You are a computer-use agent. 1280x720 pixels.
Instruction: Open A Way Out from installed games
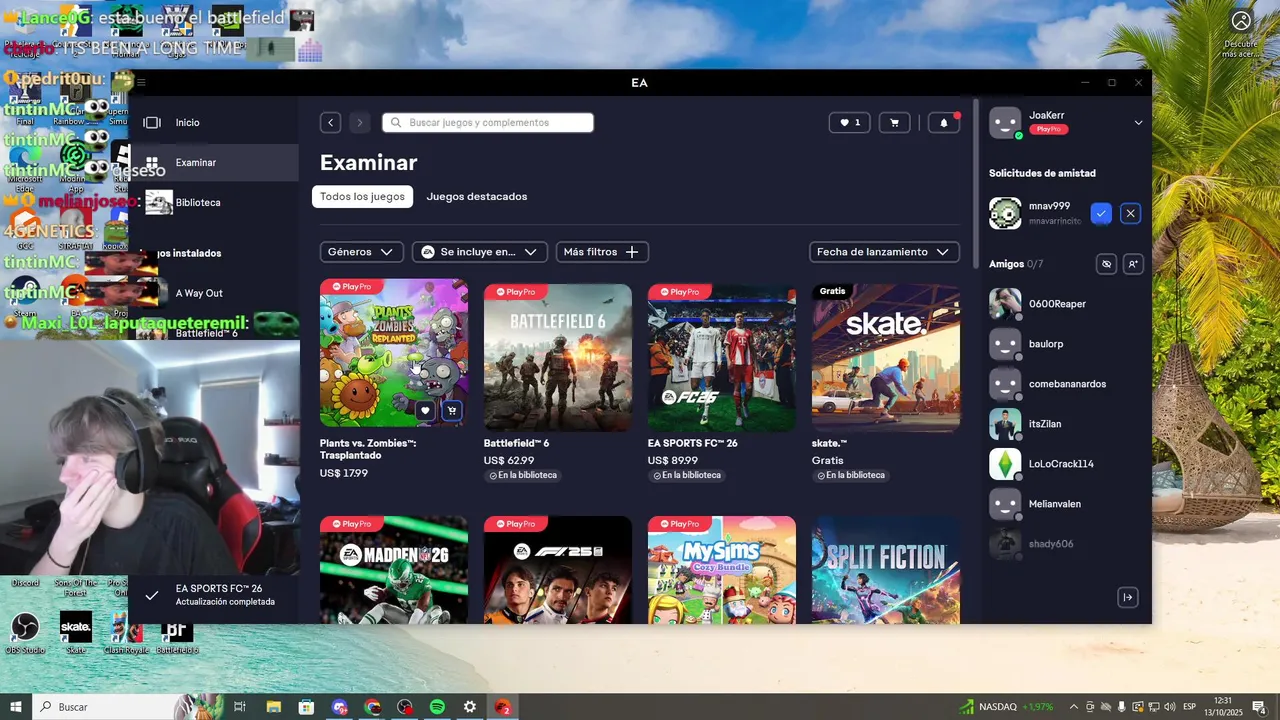(x=214, y=293)
